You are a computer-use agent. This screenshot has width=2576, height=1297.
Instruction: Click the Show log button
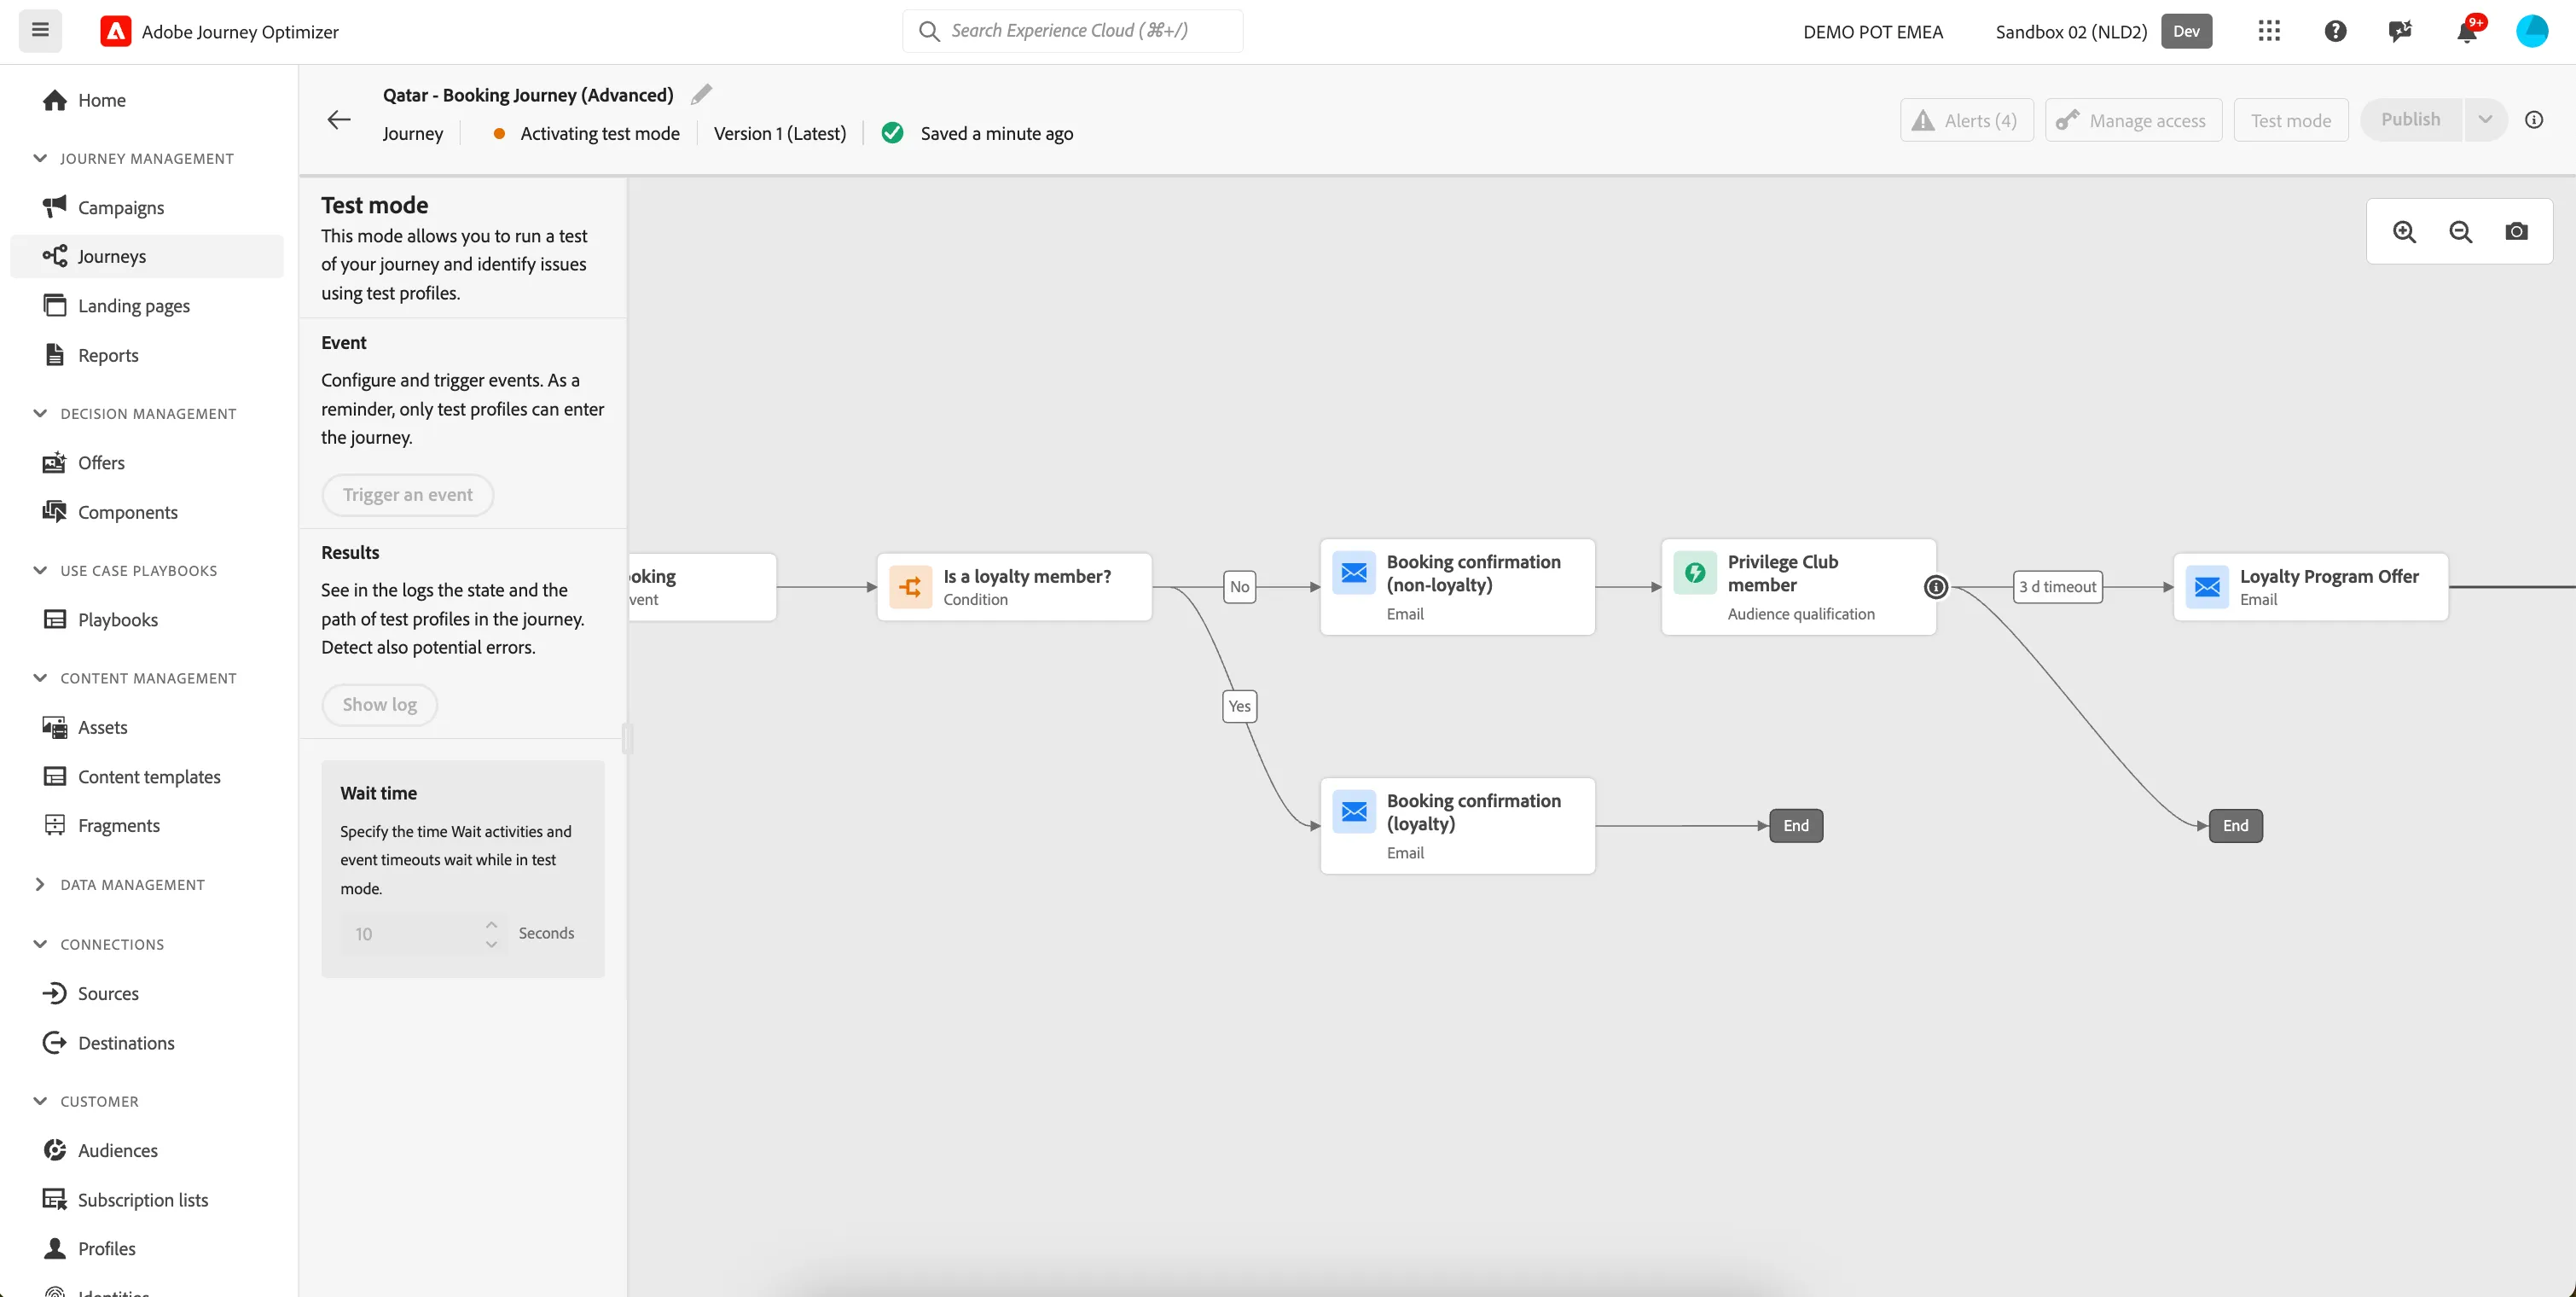[379, 705]
